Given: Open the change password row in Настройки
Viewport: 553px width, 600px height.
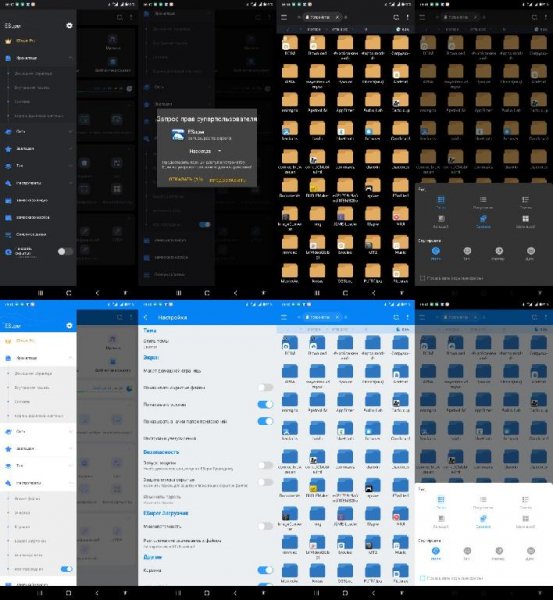Looking at the screenshot, I should 207,499.
